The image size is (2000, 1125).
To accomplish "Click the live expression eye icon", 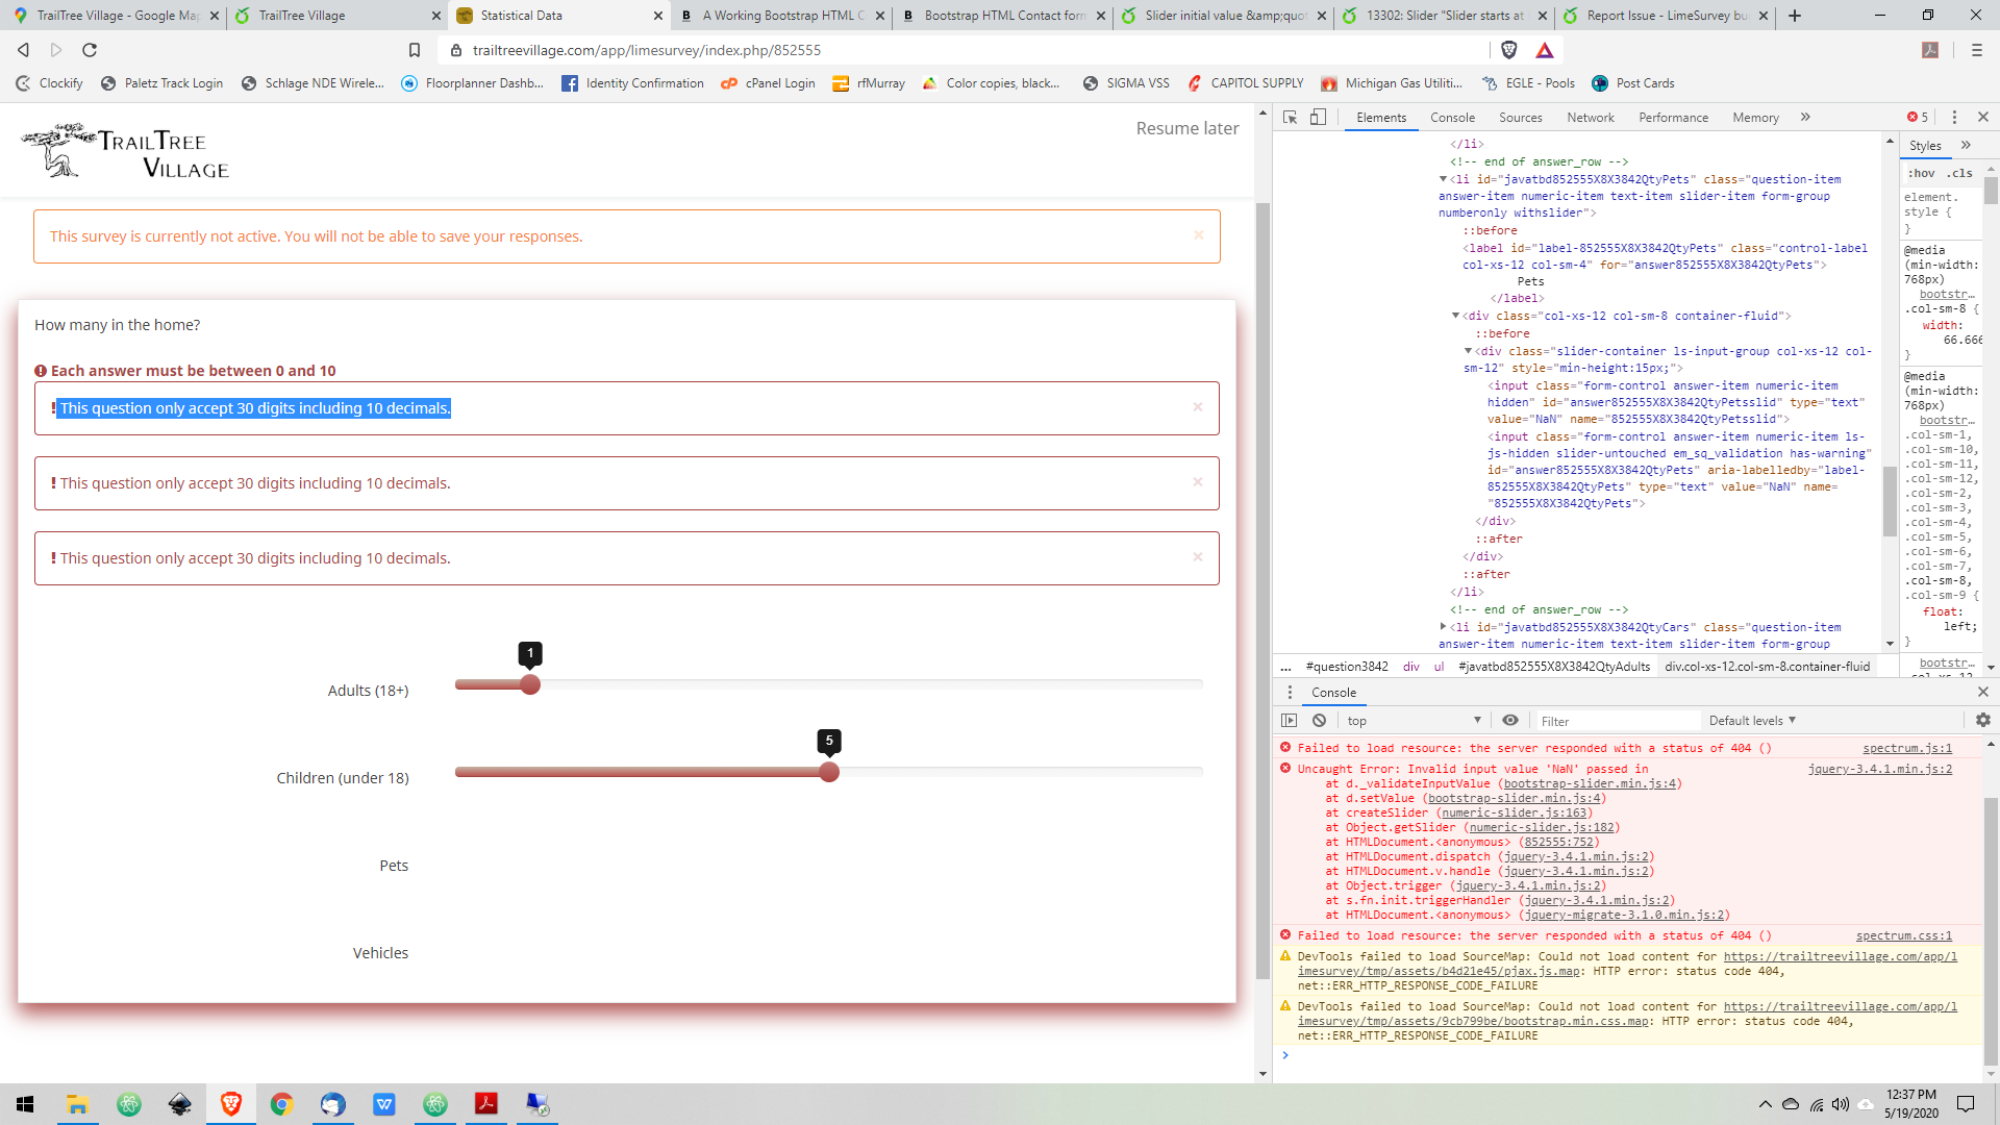I will 1510,720.
